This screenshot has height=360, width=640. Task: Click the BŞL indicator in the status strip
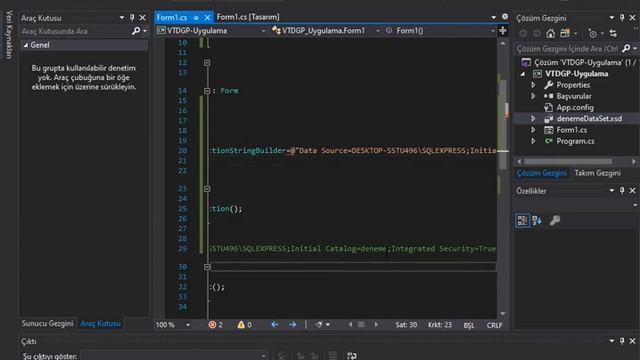pyautogui.click(x=469, y=325)
